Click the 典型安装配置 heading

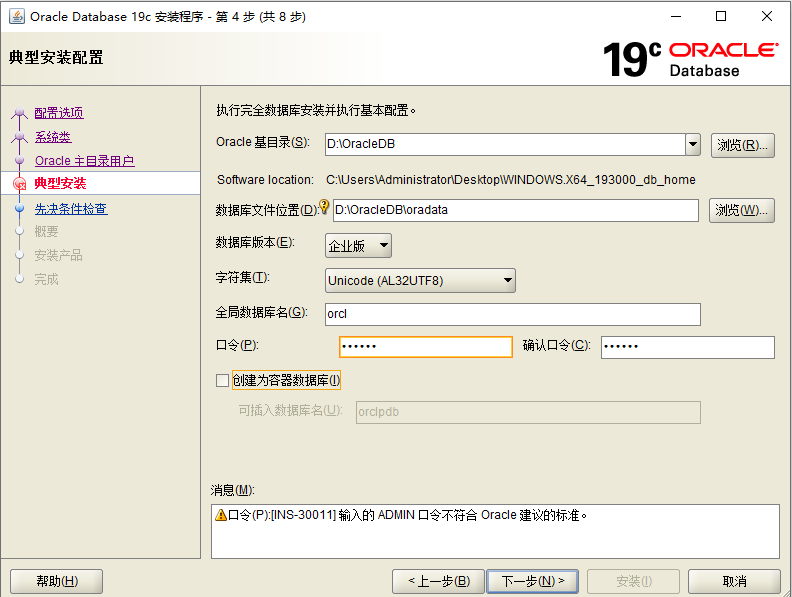tap(56, 57)
